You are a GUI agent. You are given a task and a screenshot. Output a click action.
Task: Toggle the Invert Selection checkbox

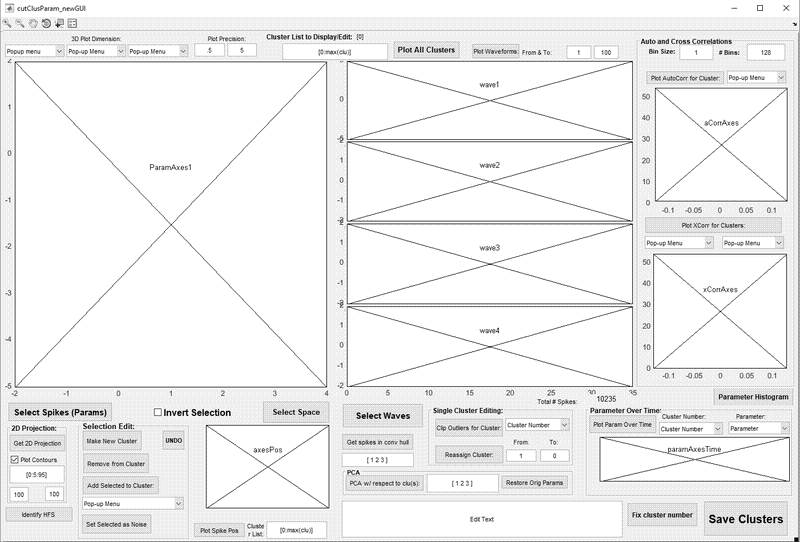click(x=158, y=412)
